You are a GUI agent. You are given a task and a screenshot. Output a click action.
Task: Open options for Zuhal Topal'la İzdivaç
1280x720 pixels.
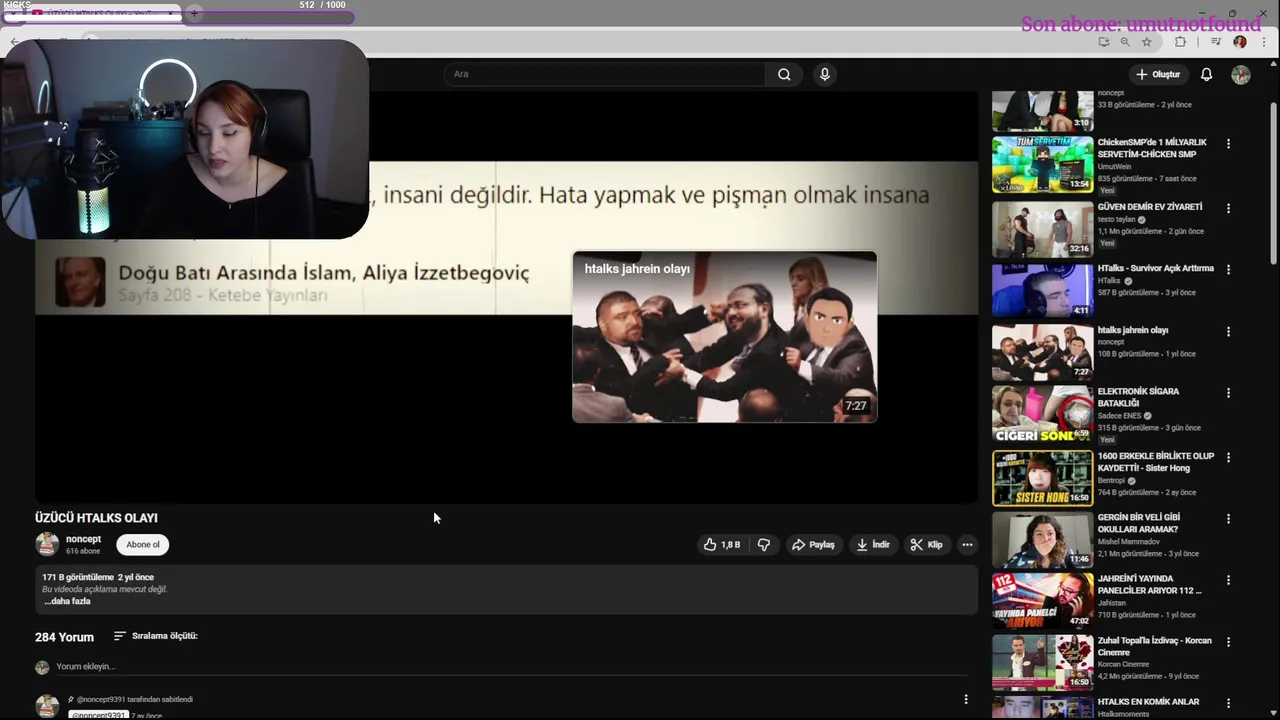(x=1228, y=642)
